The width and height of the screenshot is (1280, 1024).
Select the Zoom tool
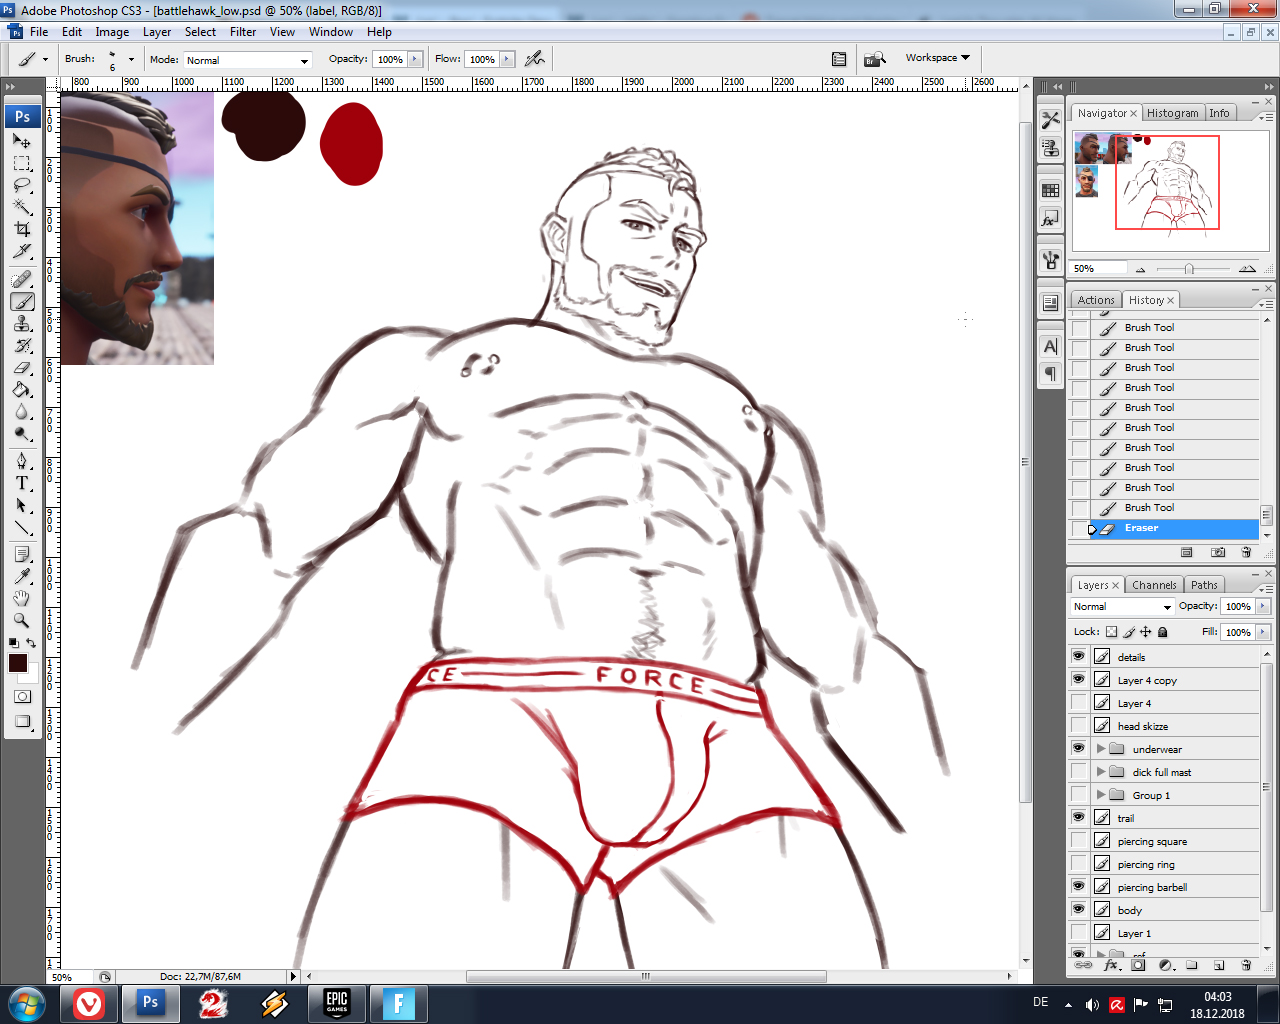point(22,620)
